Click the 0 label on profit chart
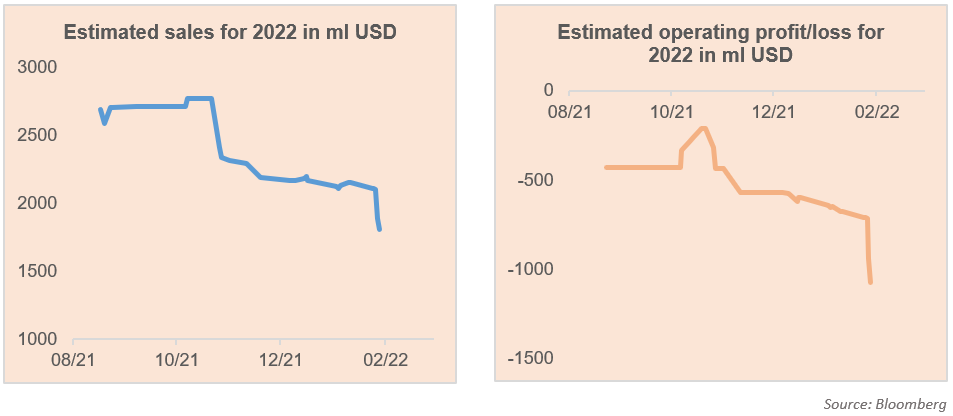 point(548,90)
